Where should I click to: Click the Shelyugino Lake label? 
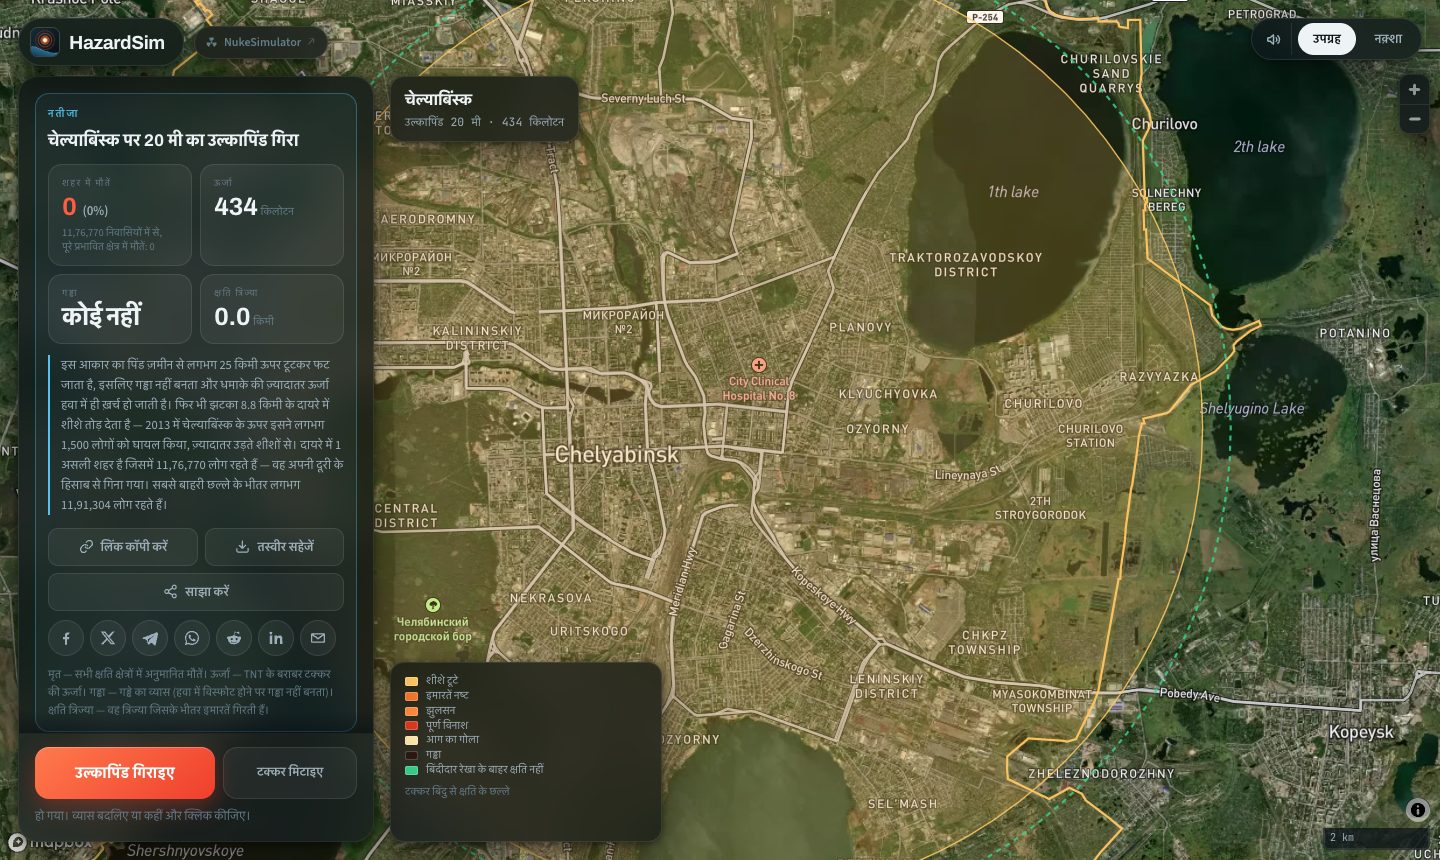point(1252,408)
